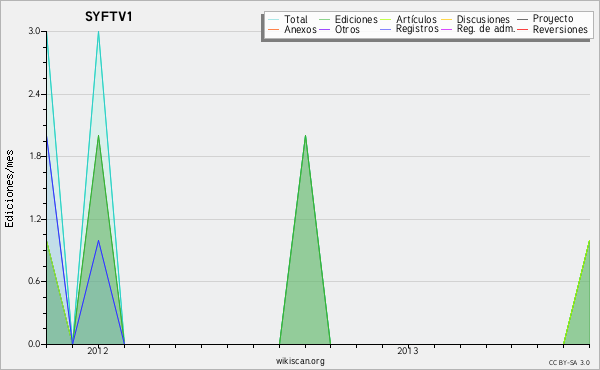Click the 2.4 y-axis value
Viewport: 600px width, 370px height.
[x=34, y=94]
